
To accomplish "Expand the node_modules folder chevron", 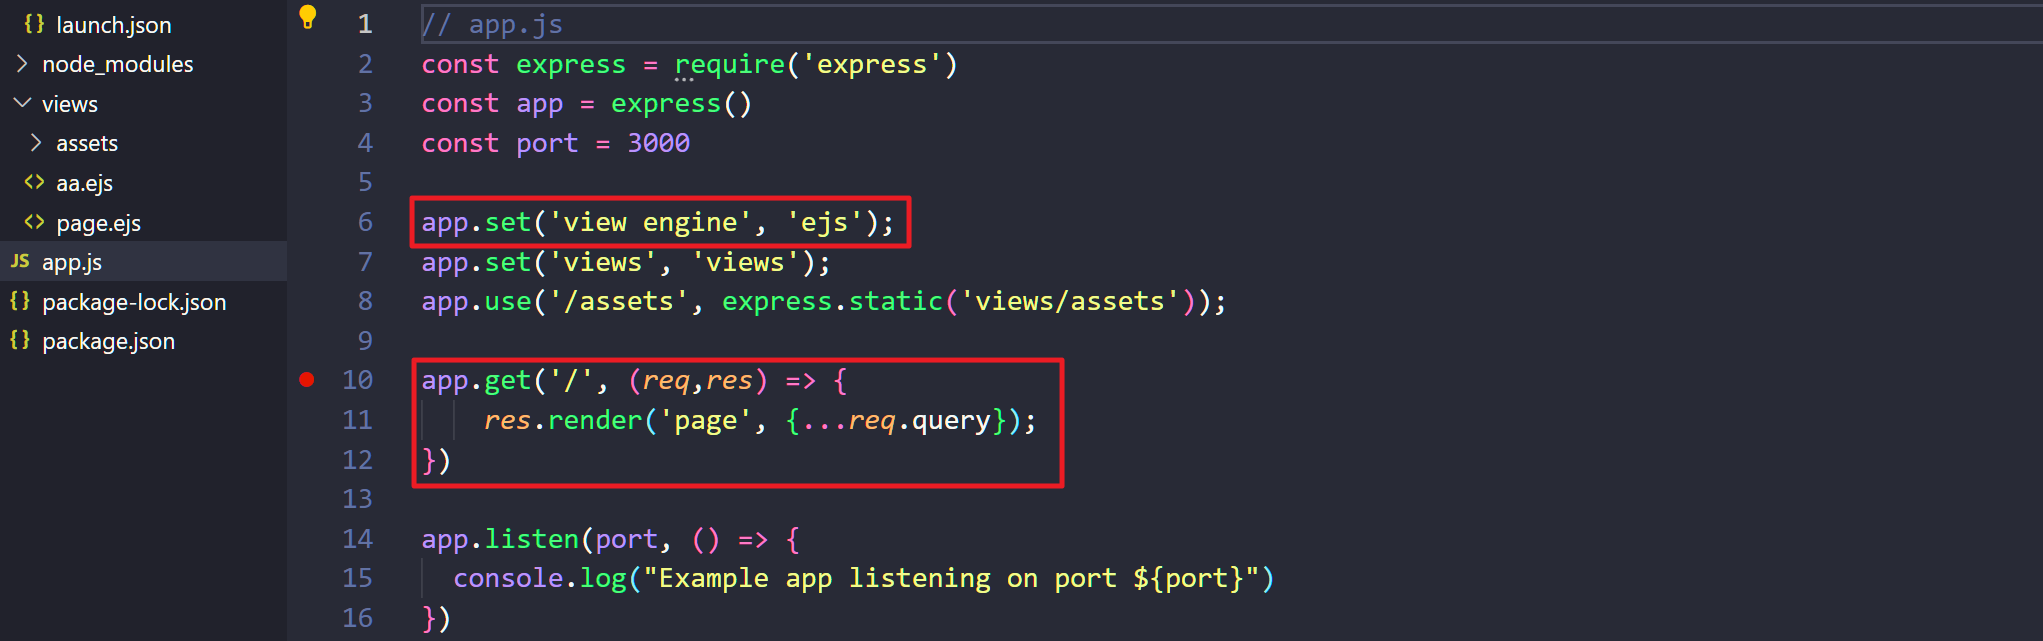I will (22, 64).
